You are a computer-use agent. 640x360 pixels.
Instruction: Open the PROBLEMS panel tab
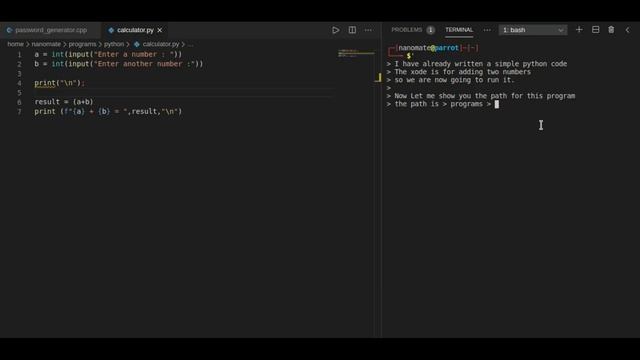(407, 30)
